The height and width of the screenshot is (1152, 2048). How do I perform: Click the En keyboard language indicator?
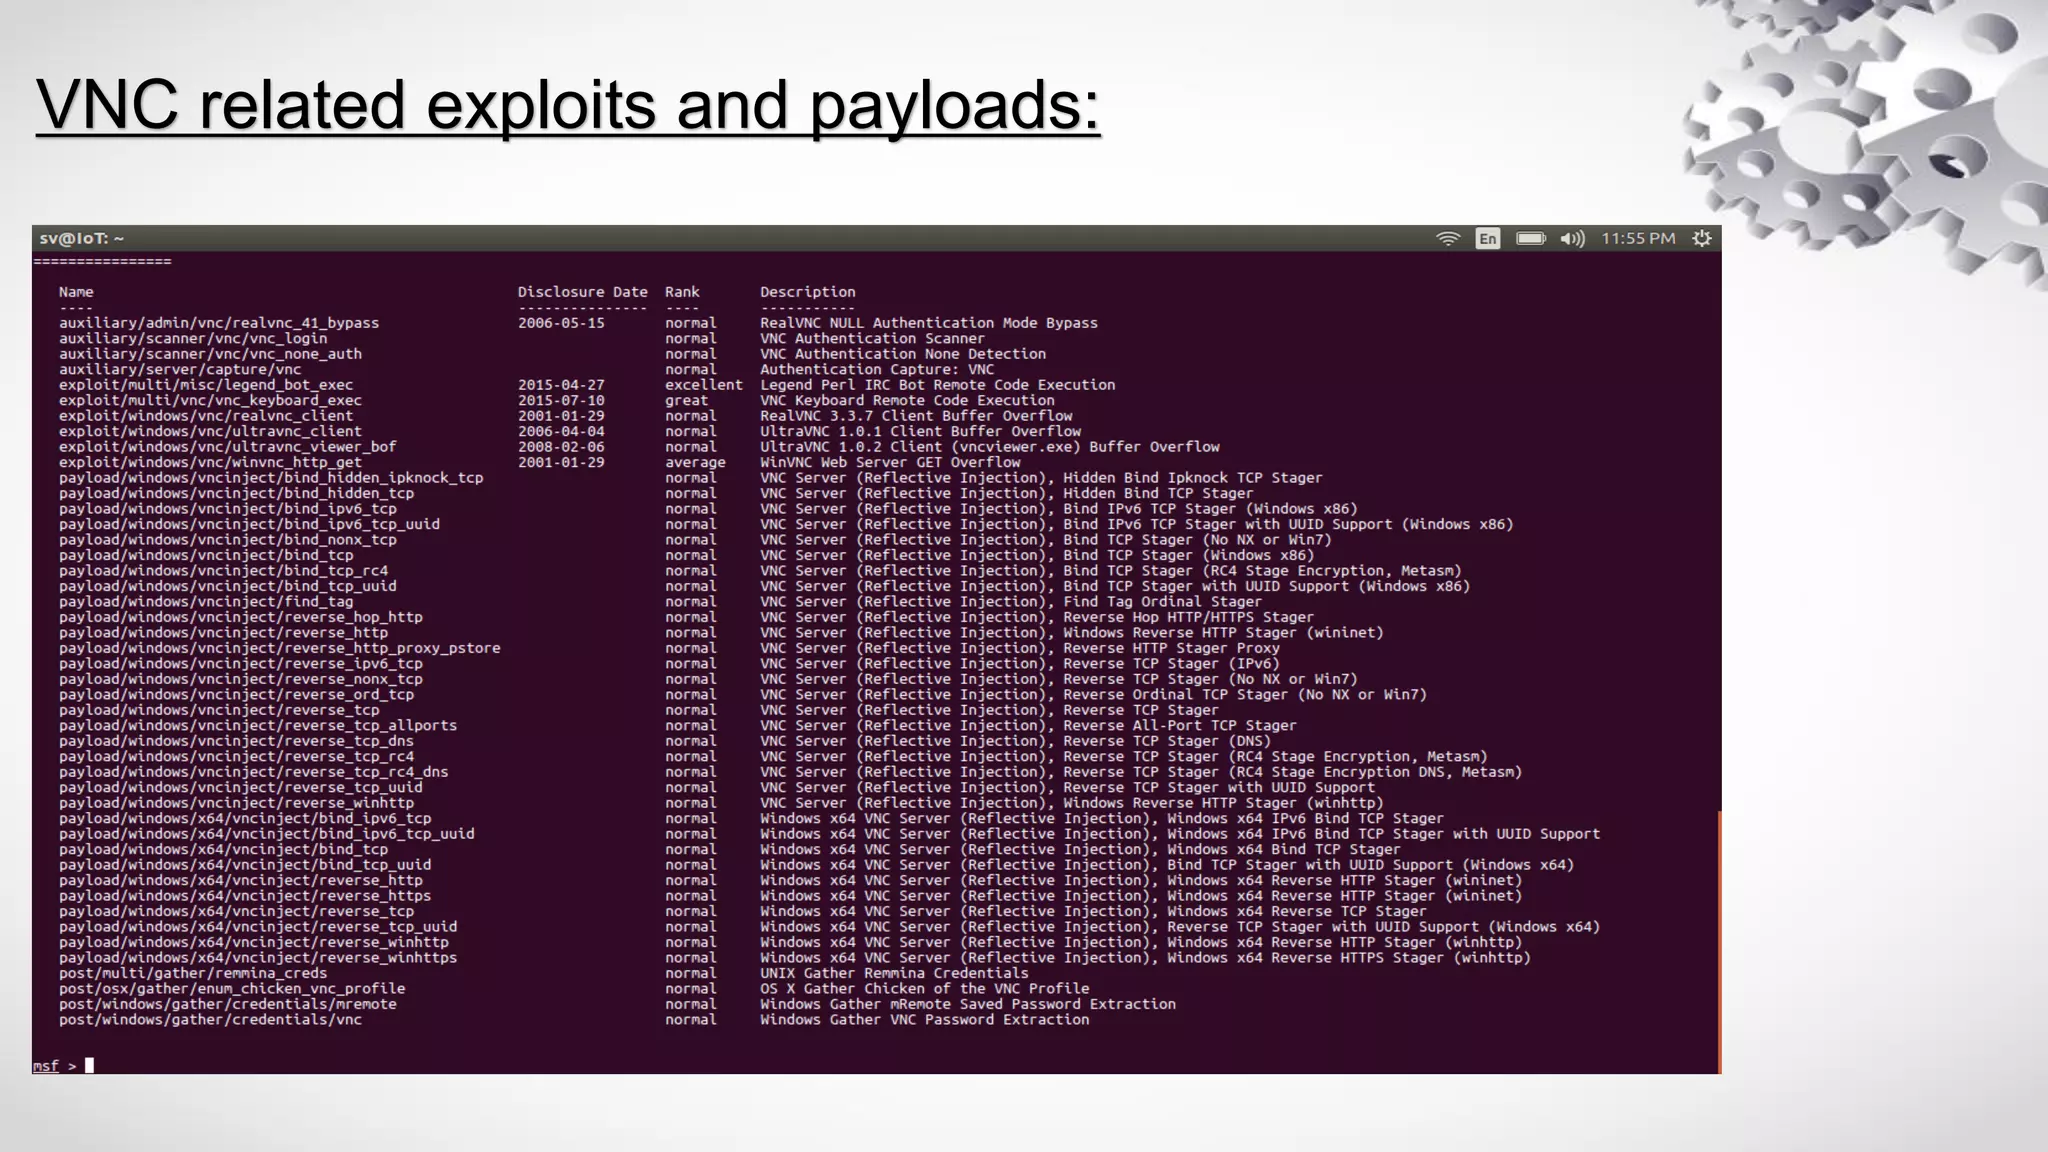click(1488, 238)
